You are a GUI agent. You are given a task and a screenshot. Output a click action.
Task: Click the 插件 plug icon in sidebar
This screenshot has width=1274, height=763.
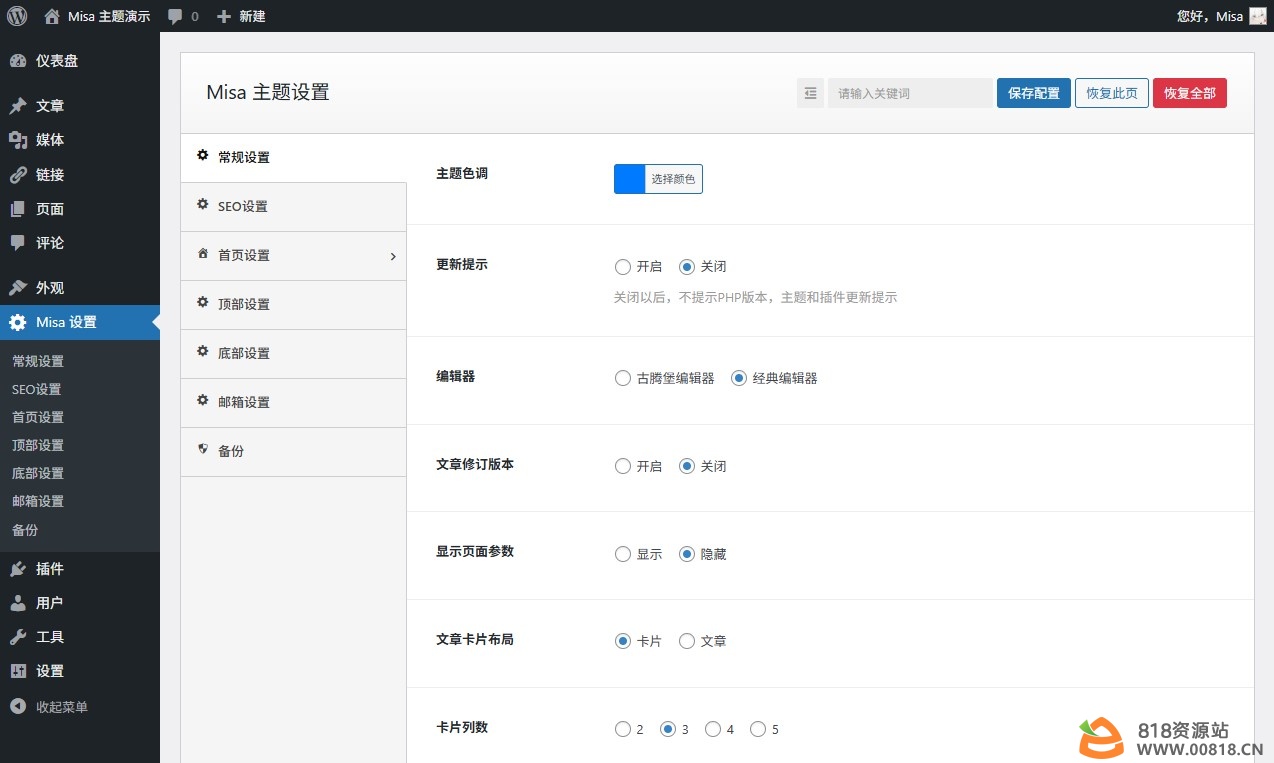18,569
